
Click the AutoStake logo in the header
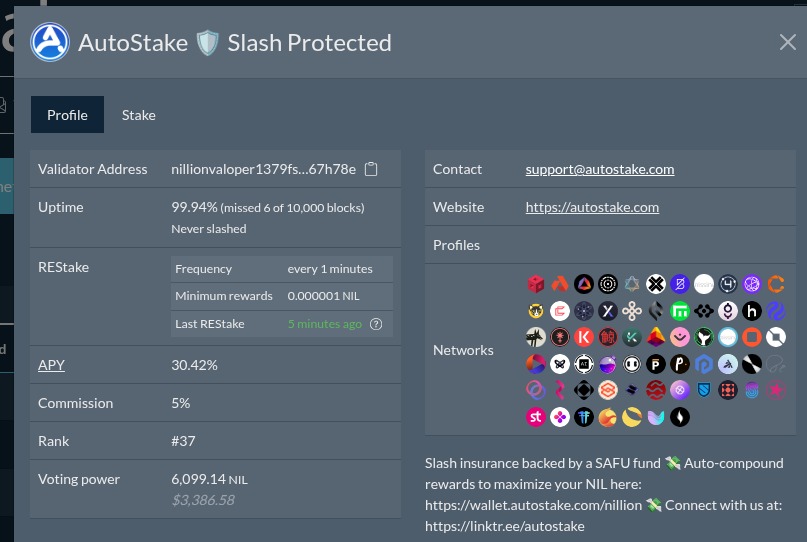tap(50, 42)
